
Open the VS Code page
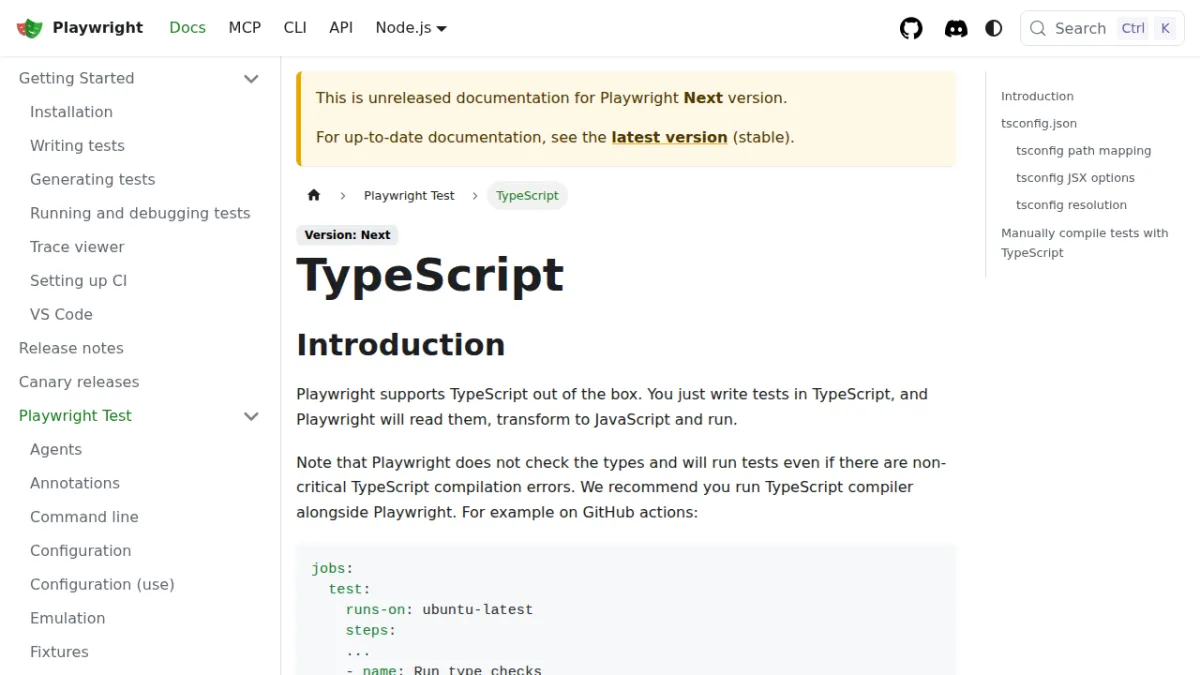(x=61, y=314)
